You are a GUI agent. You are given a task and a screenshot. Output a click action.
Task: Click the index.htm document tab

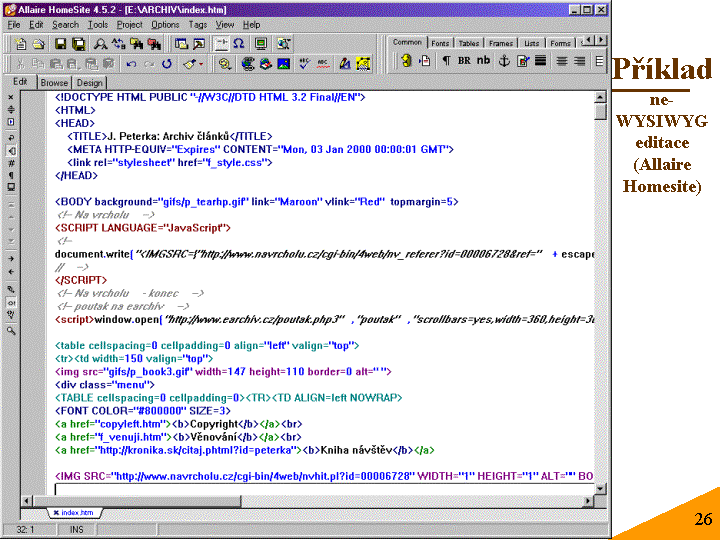[x=75, y=513]
